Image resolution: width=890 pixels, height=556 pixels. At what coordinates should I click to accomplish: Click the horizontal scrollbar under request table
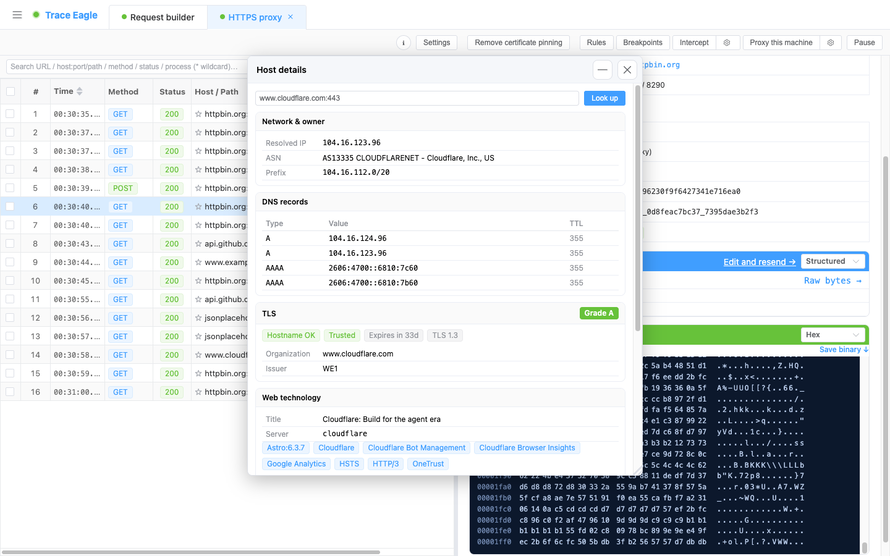[x=190, y=551]
